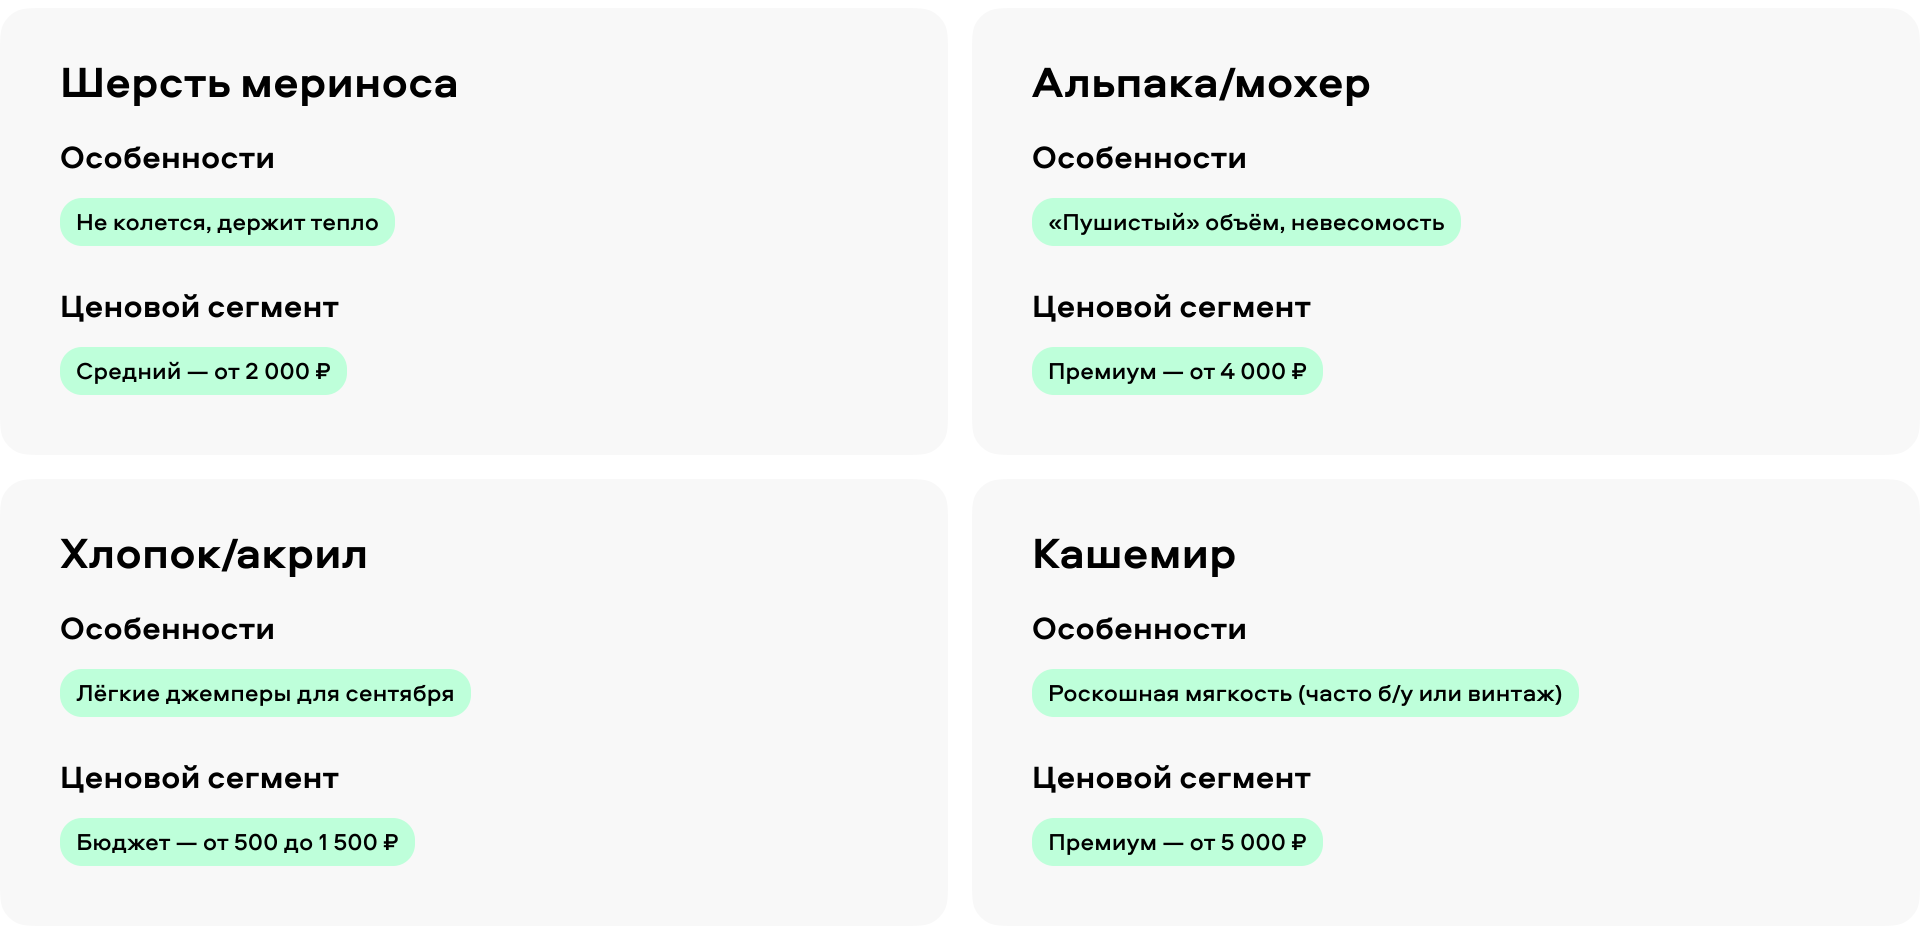The width and height of the screenshot is (1920, 931).
Task: Click "Ценовой сегмент" heading under Шерсть мериноса
Action: pos(199,307)
